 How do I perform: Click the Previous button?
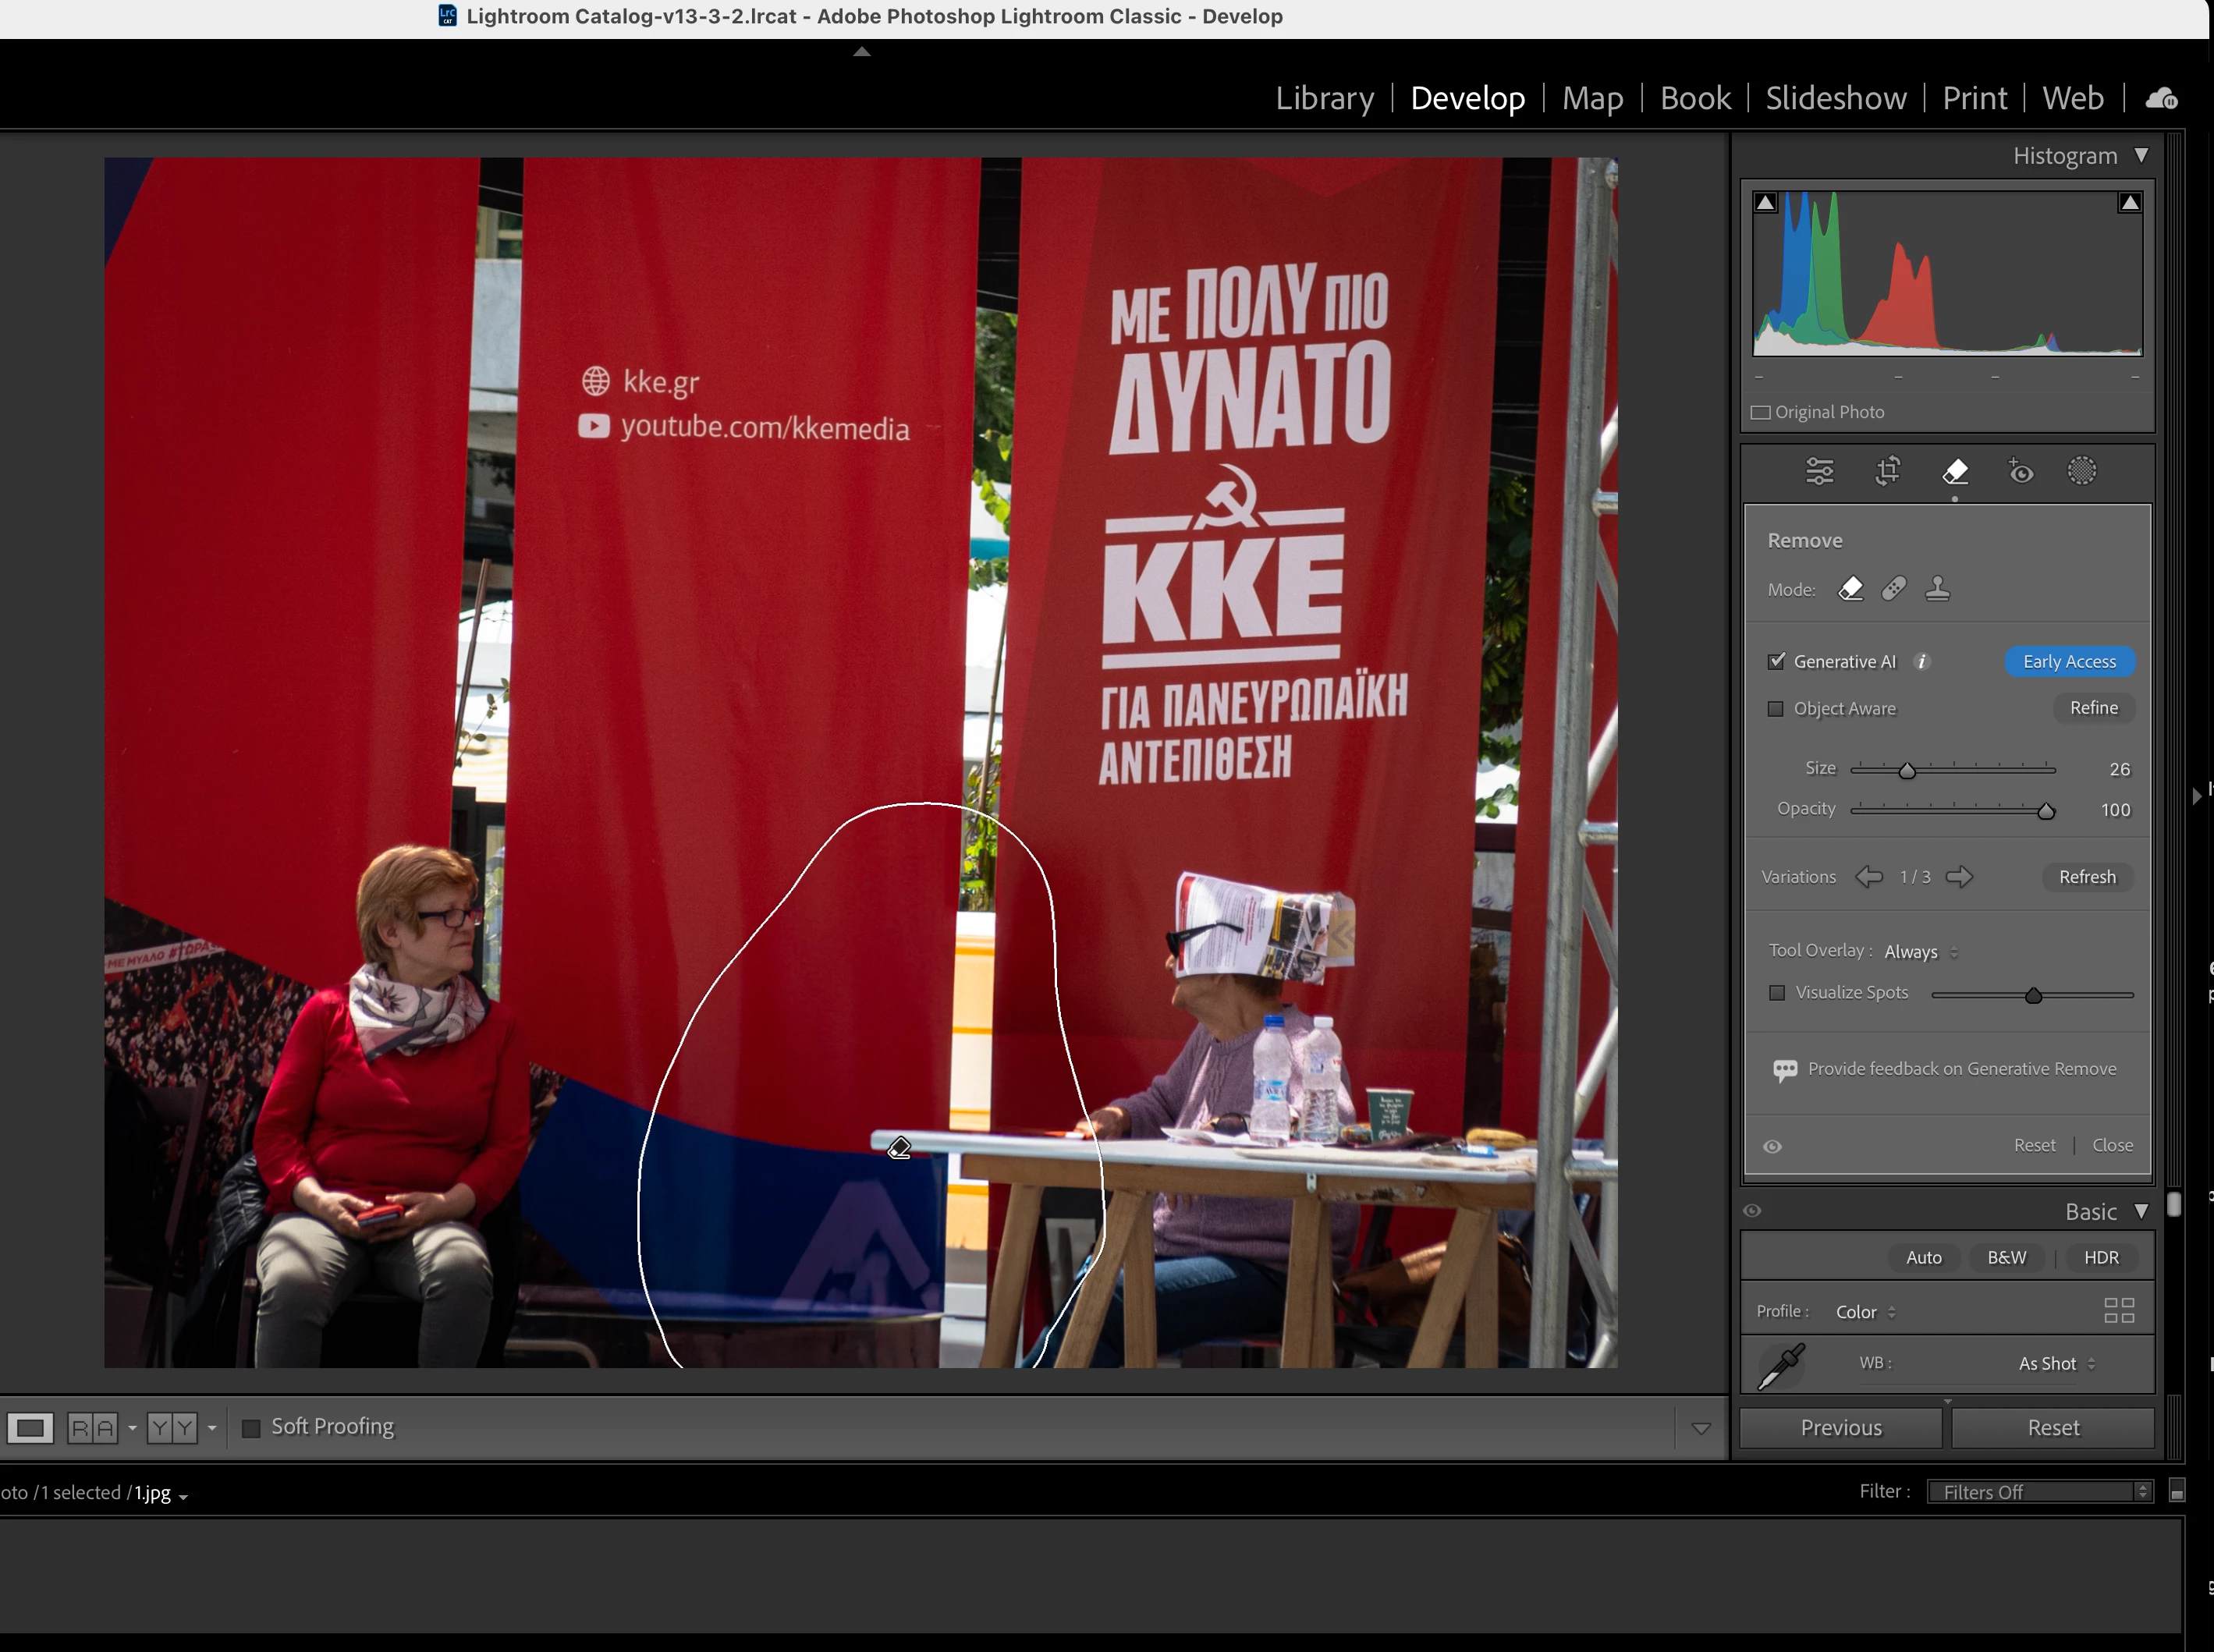(x=1840, y=1428)
